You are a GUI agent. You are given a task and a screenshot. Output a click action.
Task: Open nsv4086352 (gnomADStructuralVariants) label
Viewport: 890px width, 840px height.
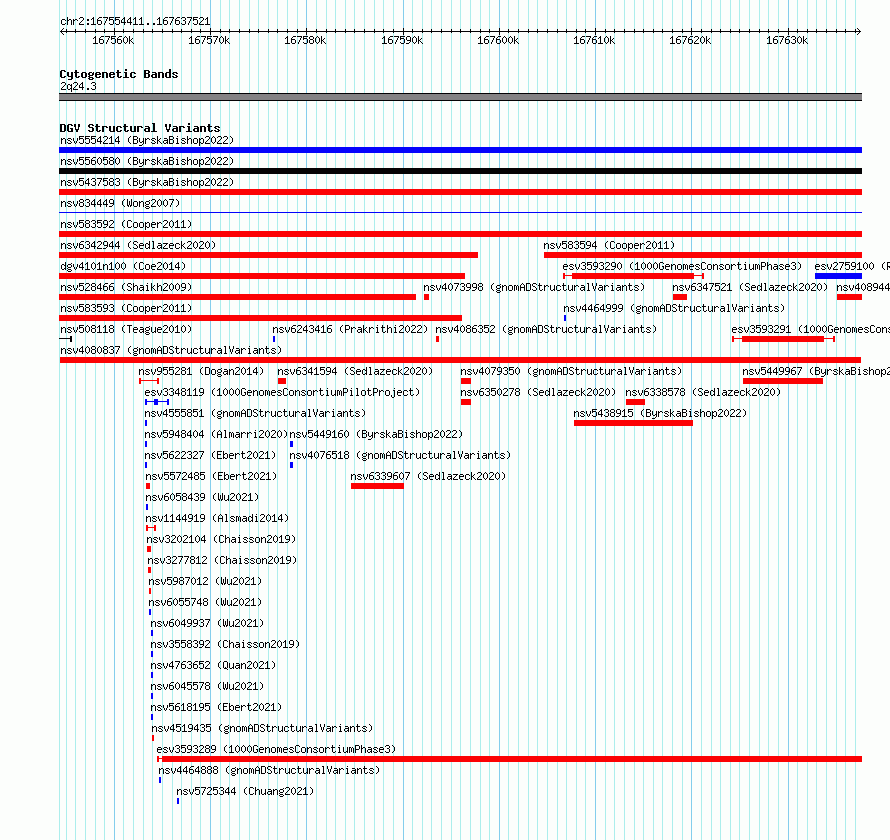(x=546, y=329)
